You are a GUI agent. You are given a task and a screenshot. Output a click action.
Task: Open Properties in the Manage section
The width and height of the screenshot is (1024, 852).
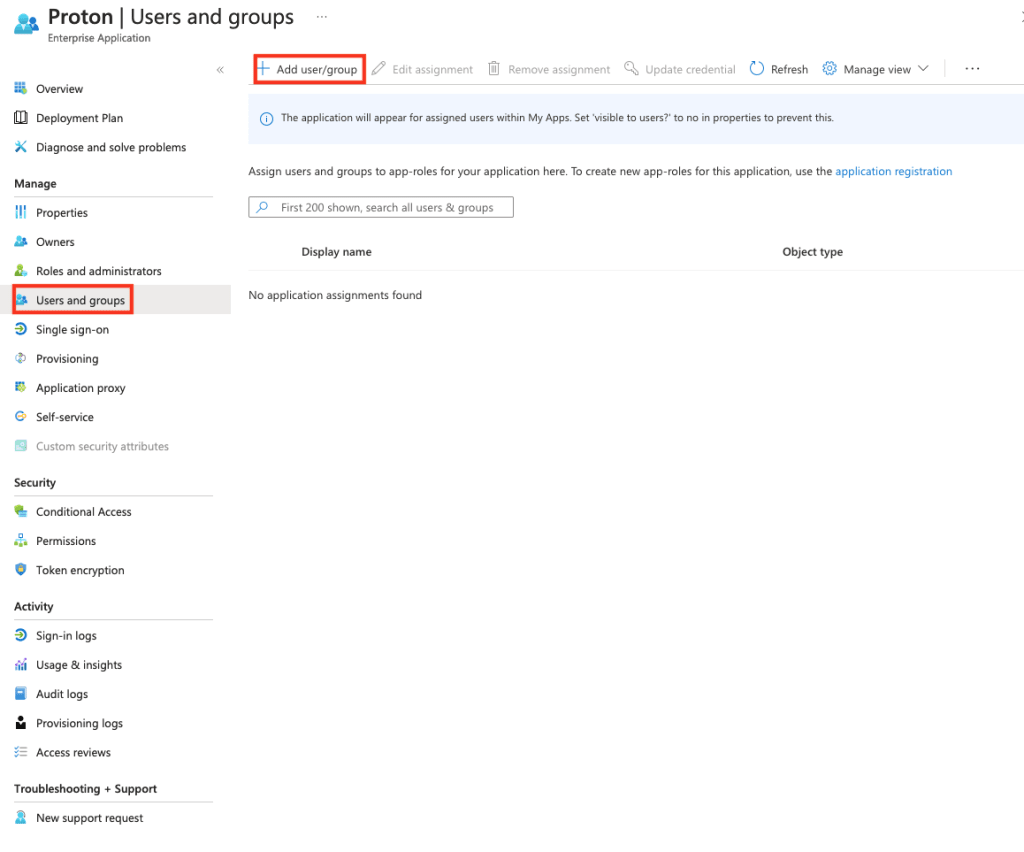[61, 213]
